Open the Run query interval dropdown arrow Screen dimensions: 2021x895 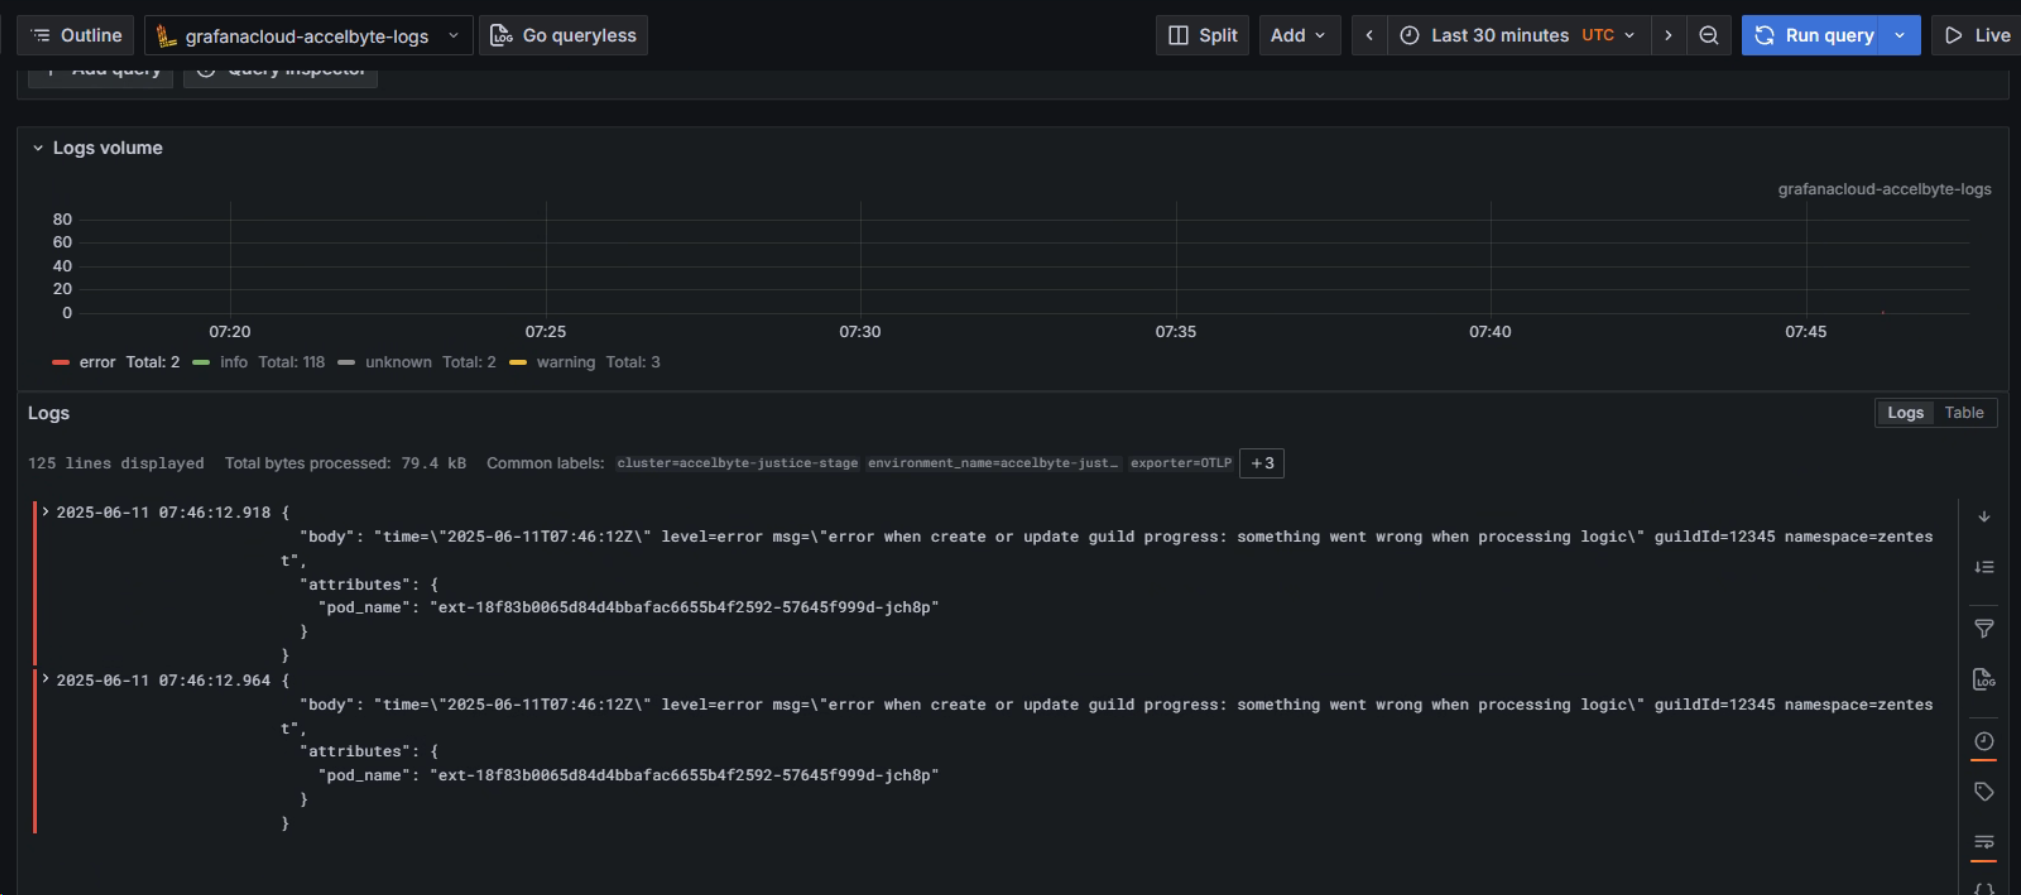click(1900, 35)
